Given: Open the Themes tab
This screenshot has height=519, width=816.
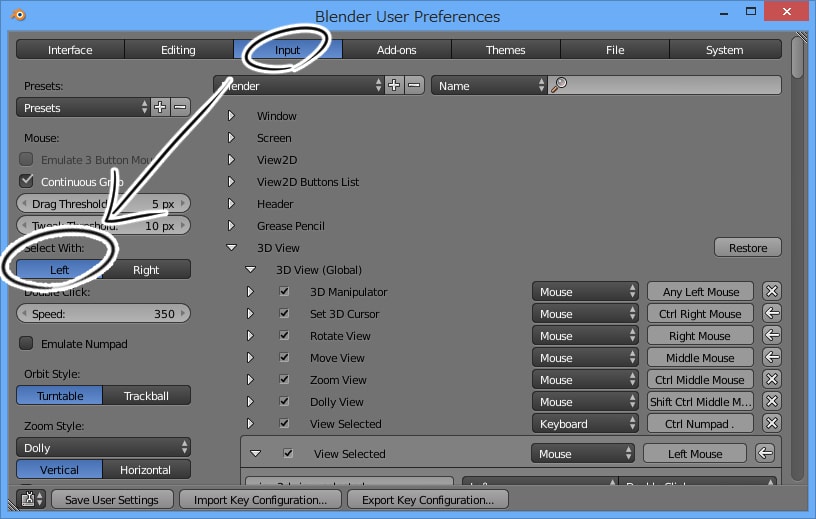Looking at the screenshot, I should coord(505,49).
